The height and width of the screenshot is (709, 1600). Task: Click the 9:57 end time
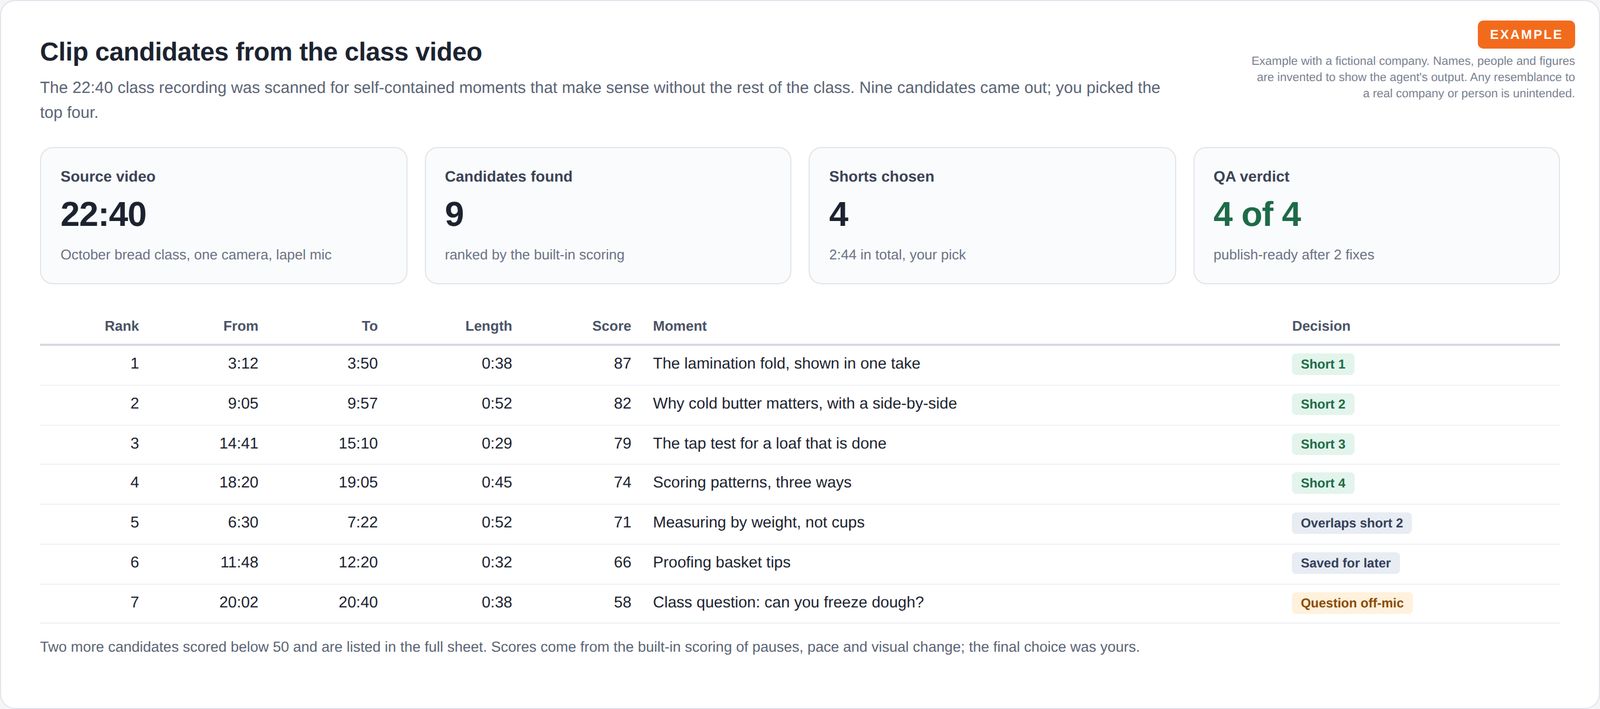tap(363, 404)
